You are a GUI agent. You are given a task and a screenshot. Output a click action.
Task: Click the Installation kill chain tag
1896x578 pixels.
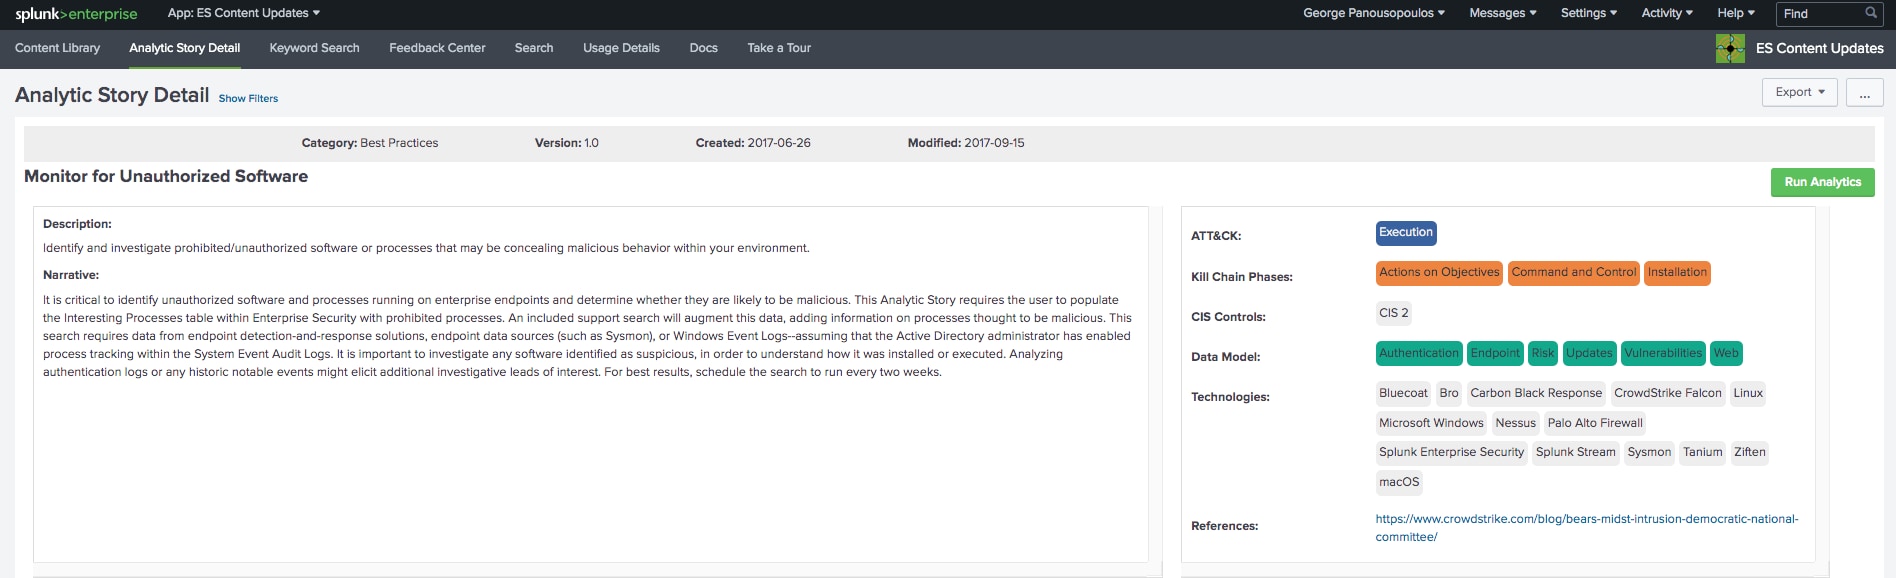click(x=1677, y=273)
